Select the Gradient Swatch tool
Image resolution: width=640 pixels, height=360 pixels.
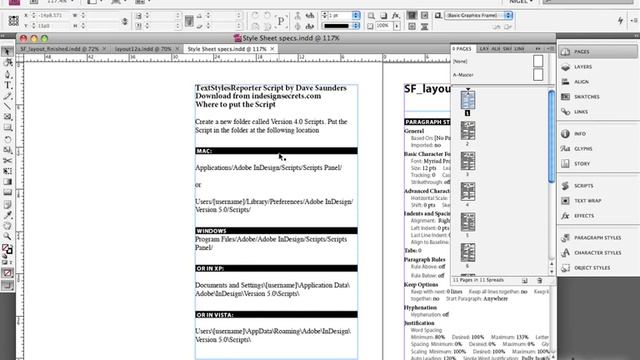point(7,182)
